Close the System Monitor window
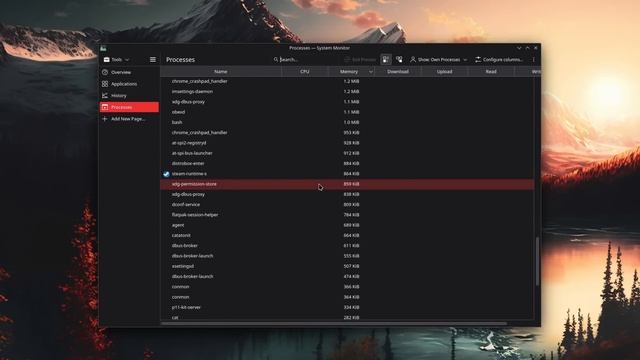 536,48
